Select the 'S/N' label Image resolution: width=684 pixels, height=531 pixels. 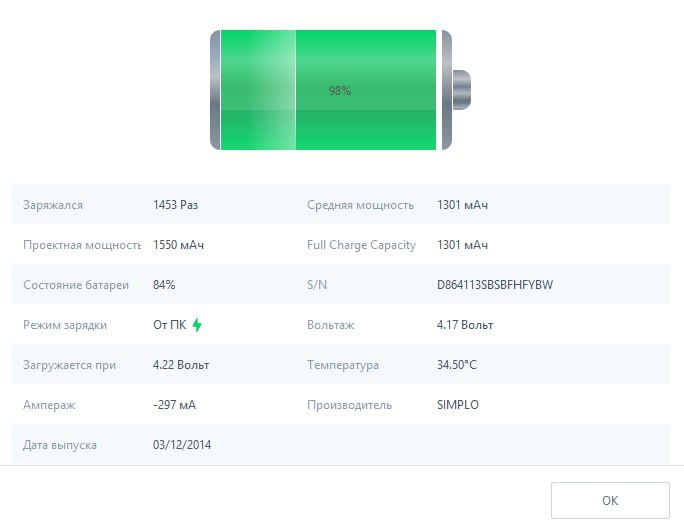coord(317,285)
